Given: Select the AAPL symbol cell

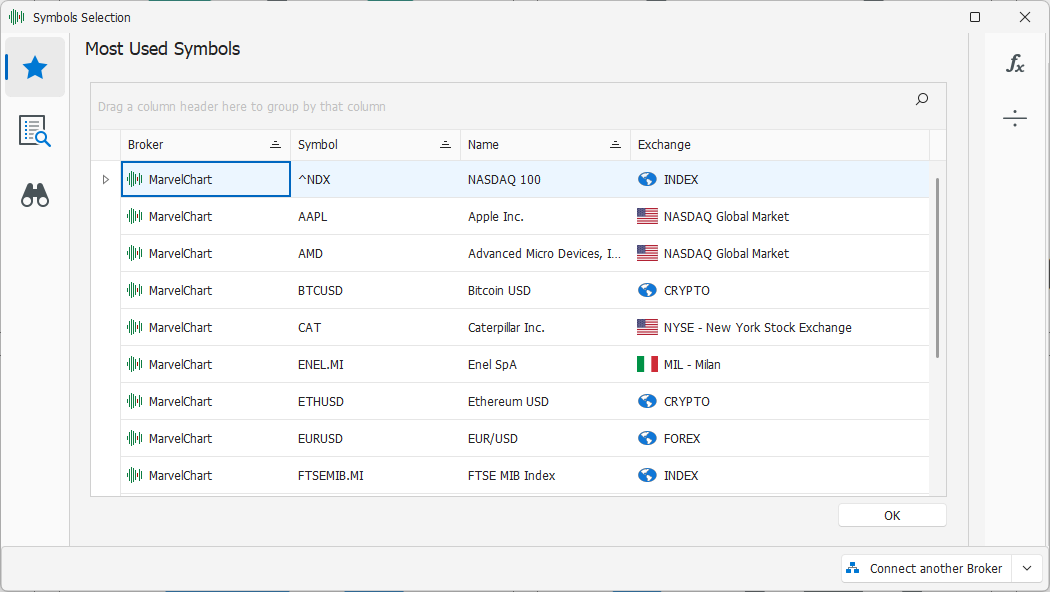Looking at the screenshot, I should pyautogui.click(x=376, y=216).
